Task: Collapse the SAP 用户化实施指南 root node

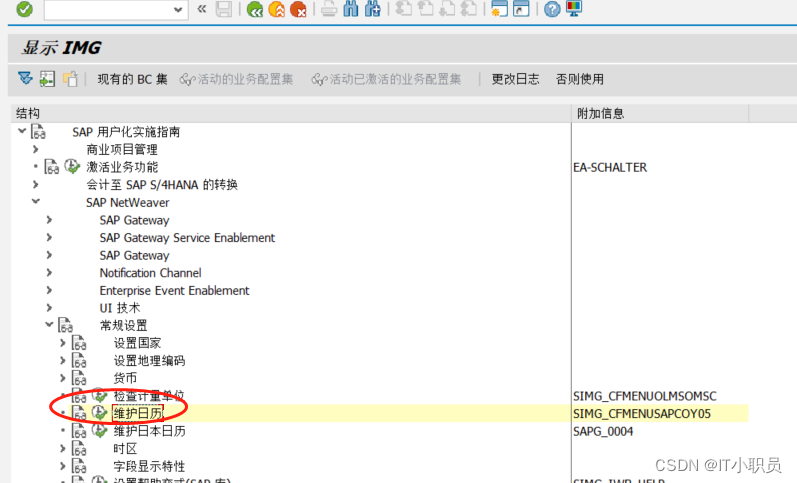Action: (x=22, y=131)
